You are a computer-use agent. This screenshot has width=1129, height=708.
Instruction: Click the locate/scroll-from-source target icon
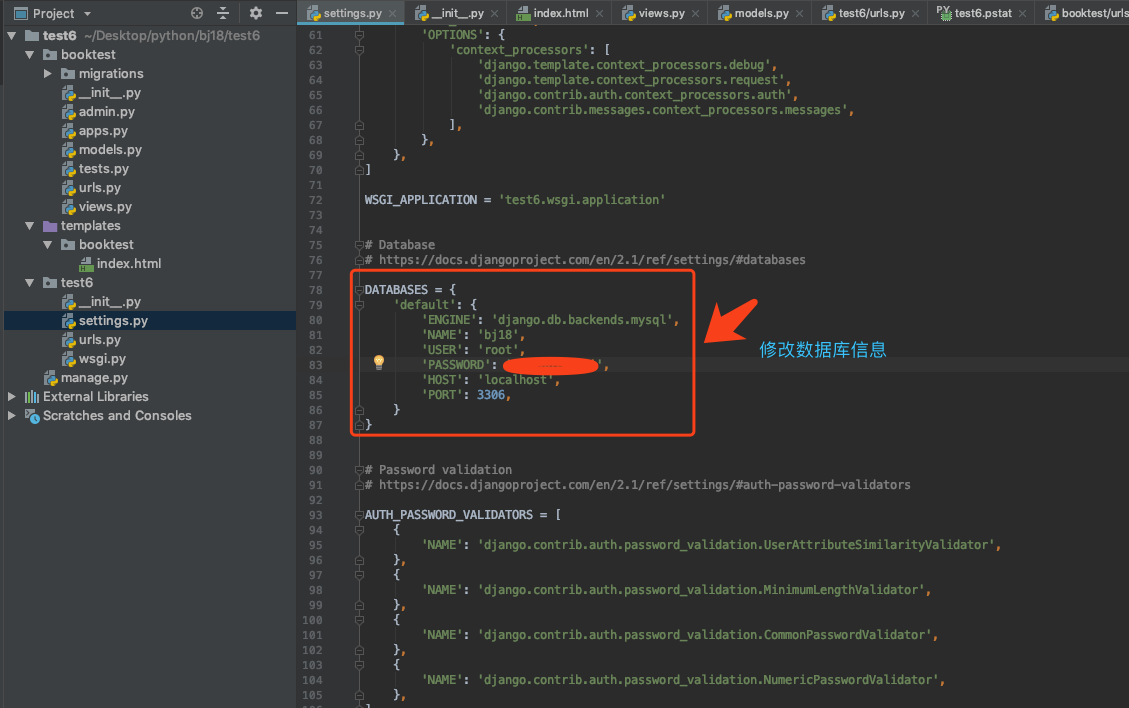pos(197,13)
